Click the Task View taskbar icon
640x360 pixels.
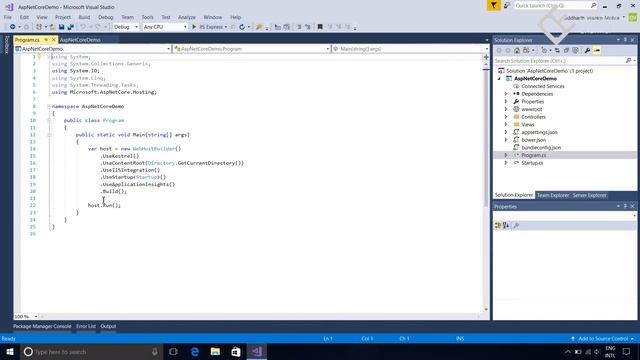(173, 351)
